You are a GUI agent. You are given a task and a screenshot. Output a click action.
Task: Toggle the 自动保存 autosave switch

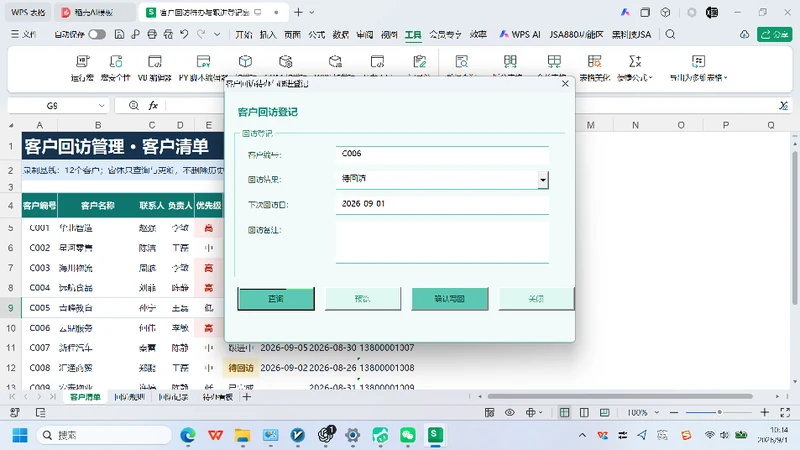tap(96, 34)
